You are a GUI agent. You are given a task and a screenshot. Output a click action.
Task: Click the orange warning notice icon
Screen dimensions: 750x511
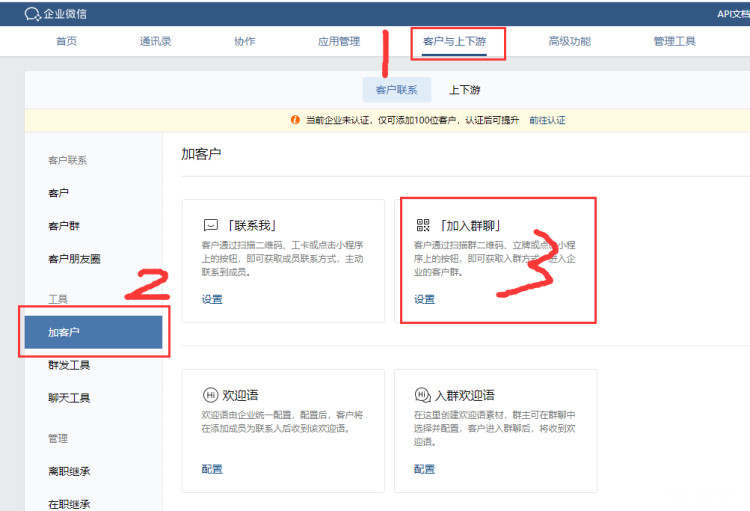(x=295, y=120)
